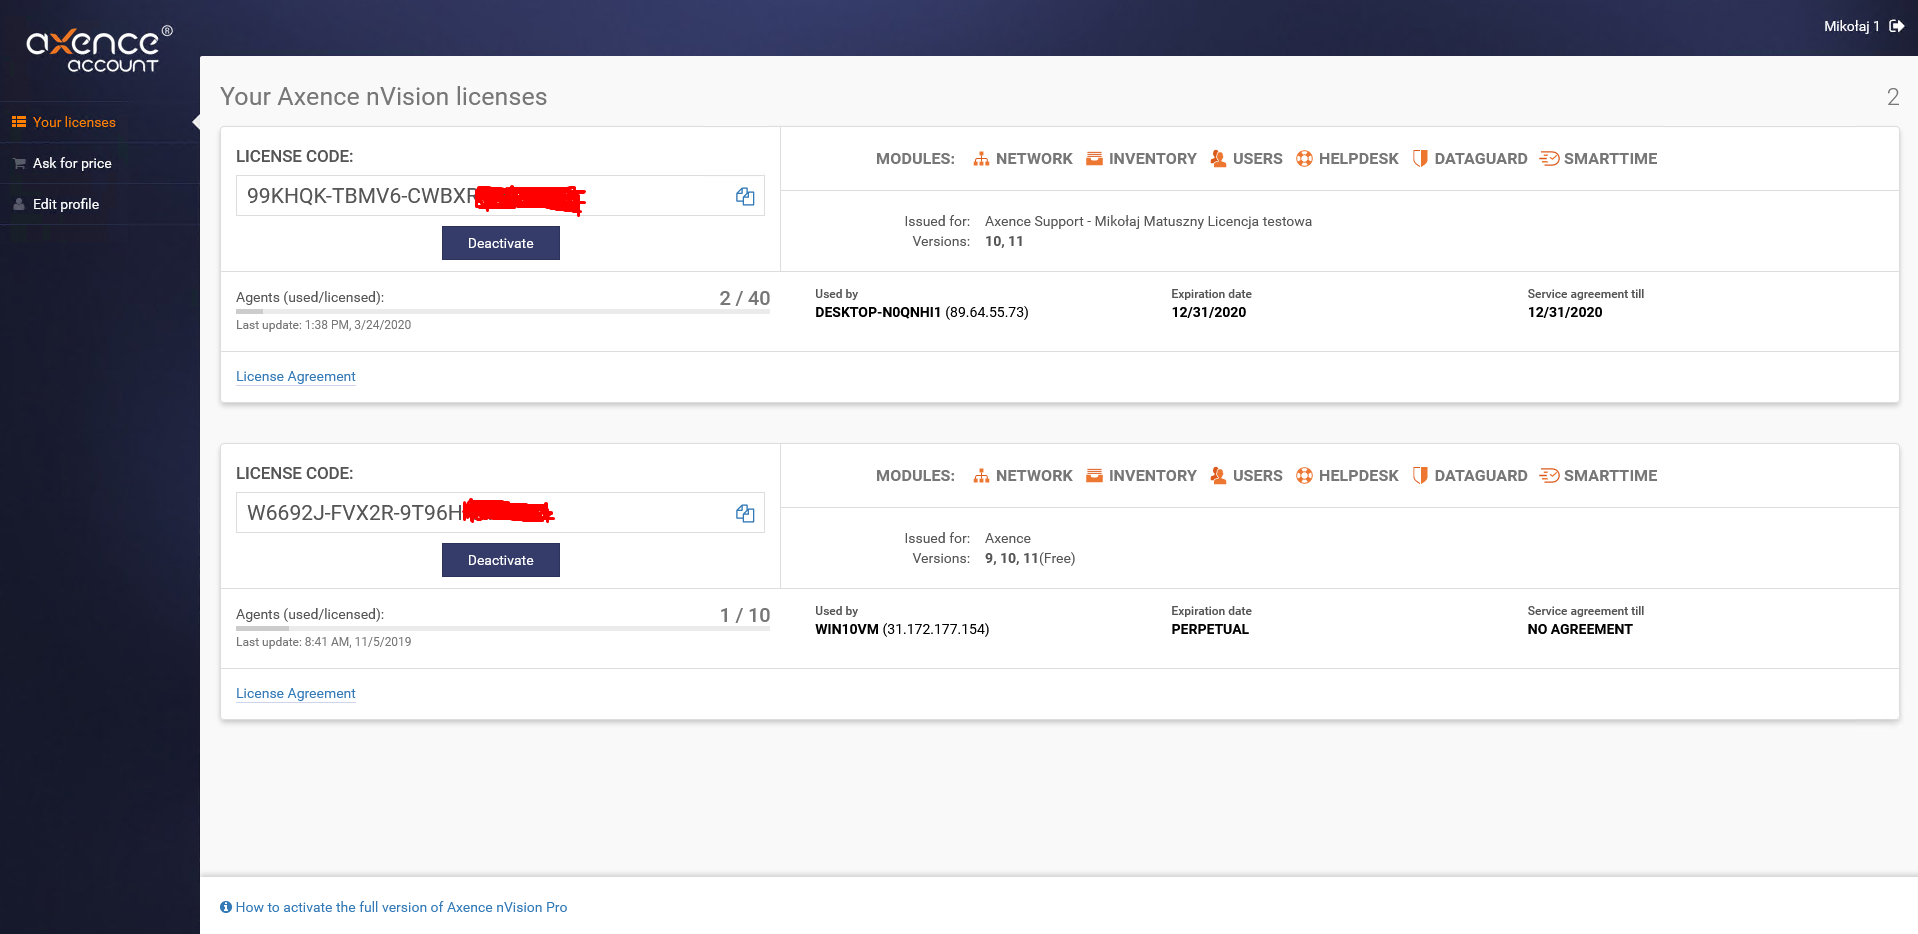Click the Network module icon in first license

click(981, 159)
